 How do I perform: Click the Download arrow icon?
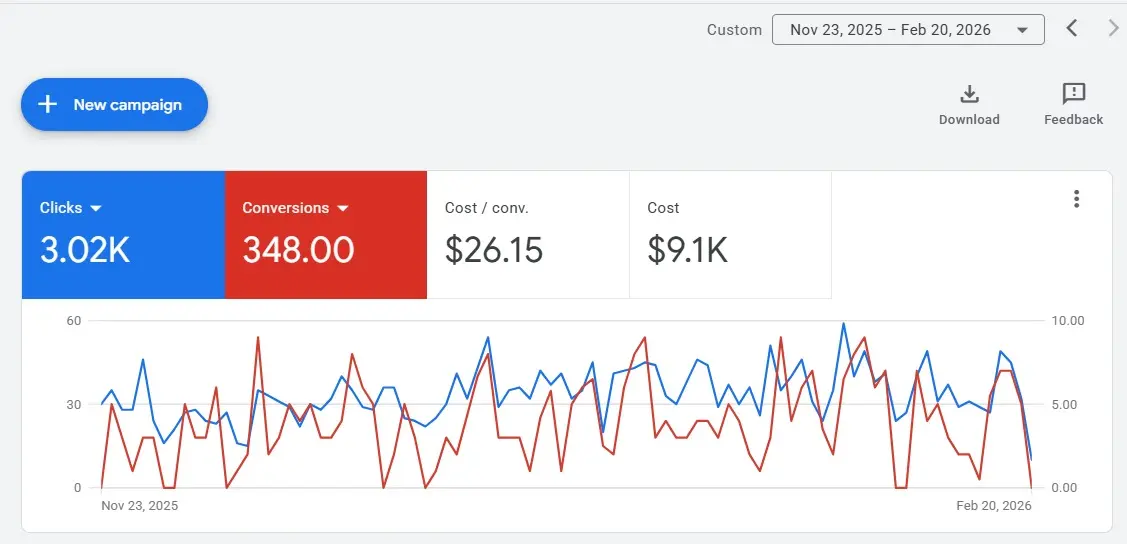point(969,94)
